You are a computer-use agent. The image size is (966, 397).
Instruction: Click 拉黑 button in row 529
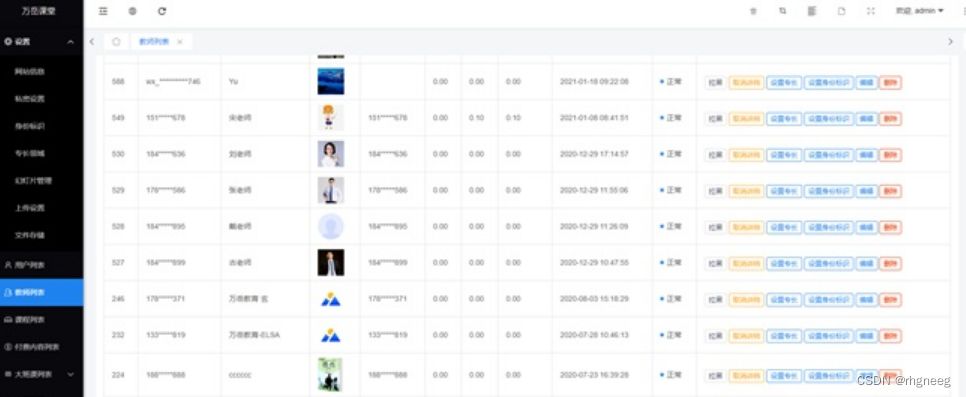tap(715, 192)
